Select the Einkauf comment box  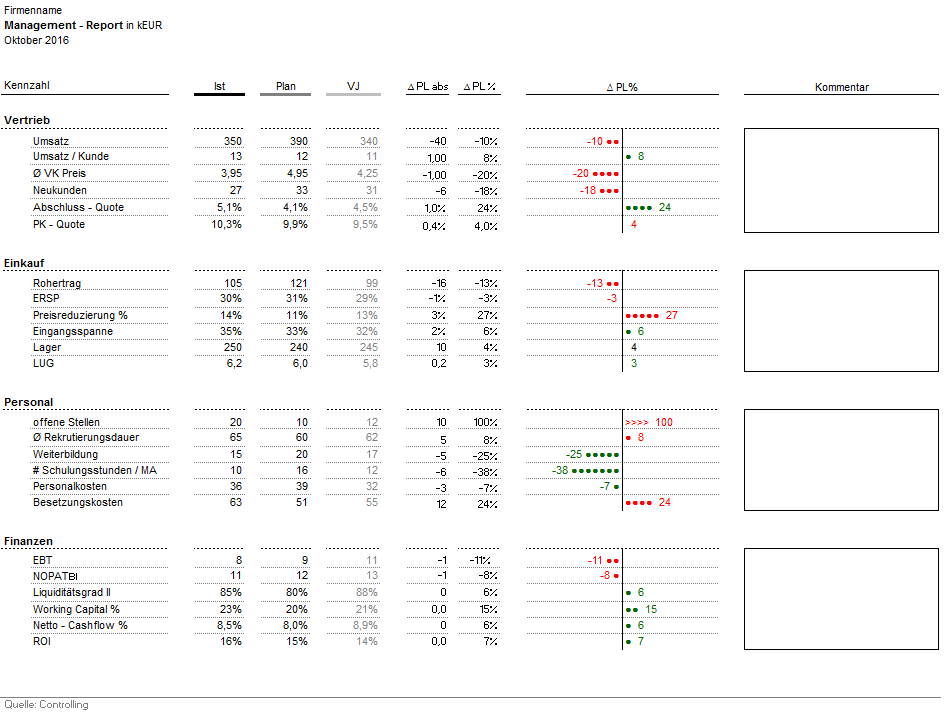click(841, 321)
